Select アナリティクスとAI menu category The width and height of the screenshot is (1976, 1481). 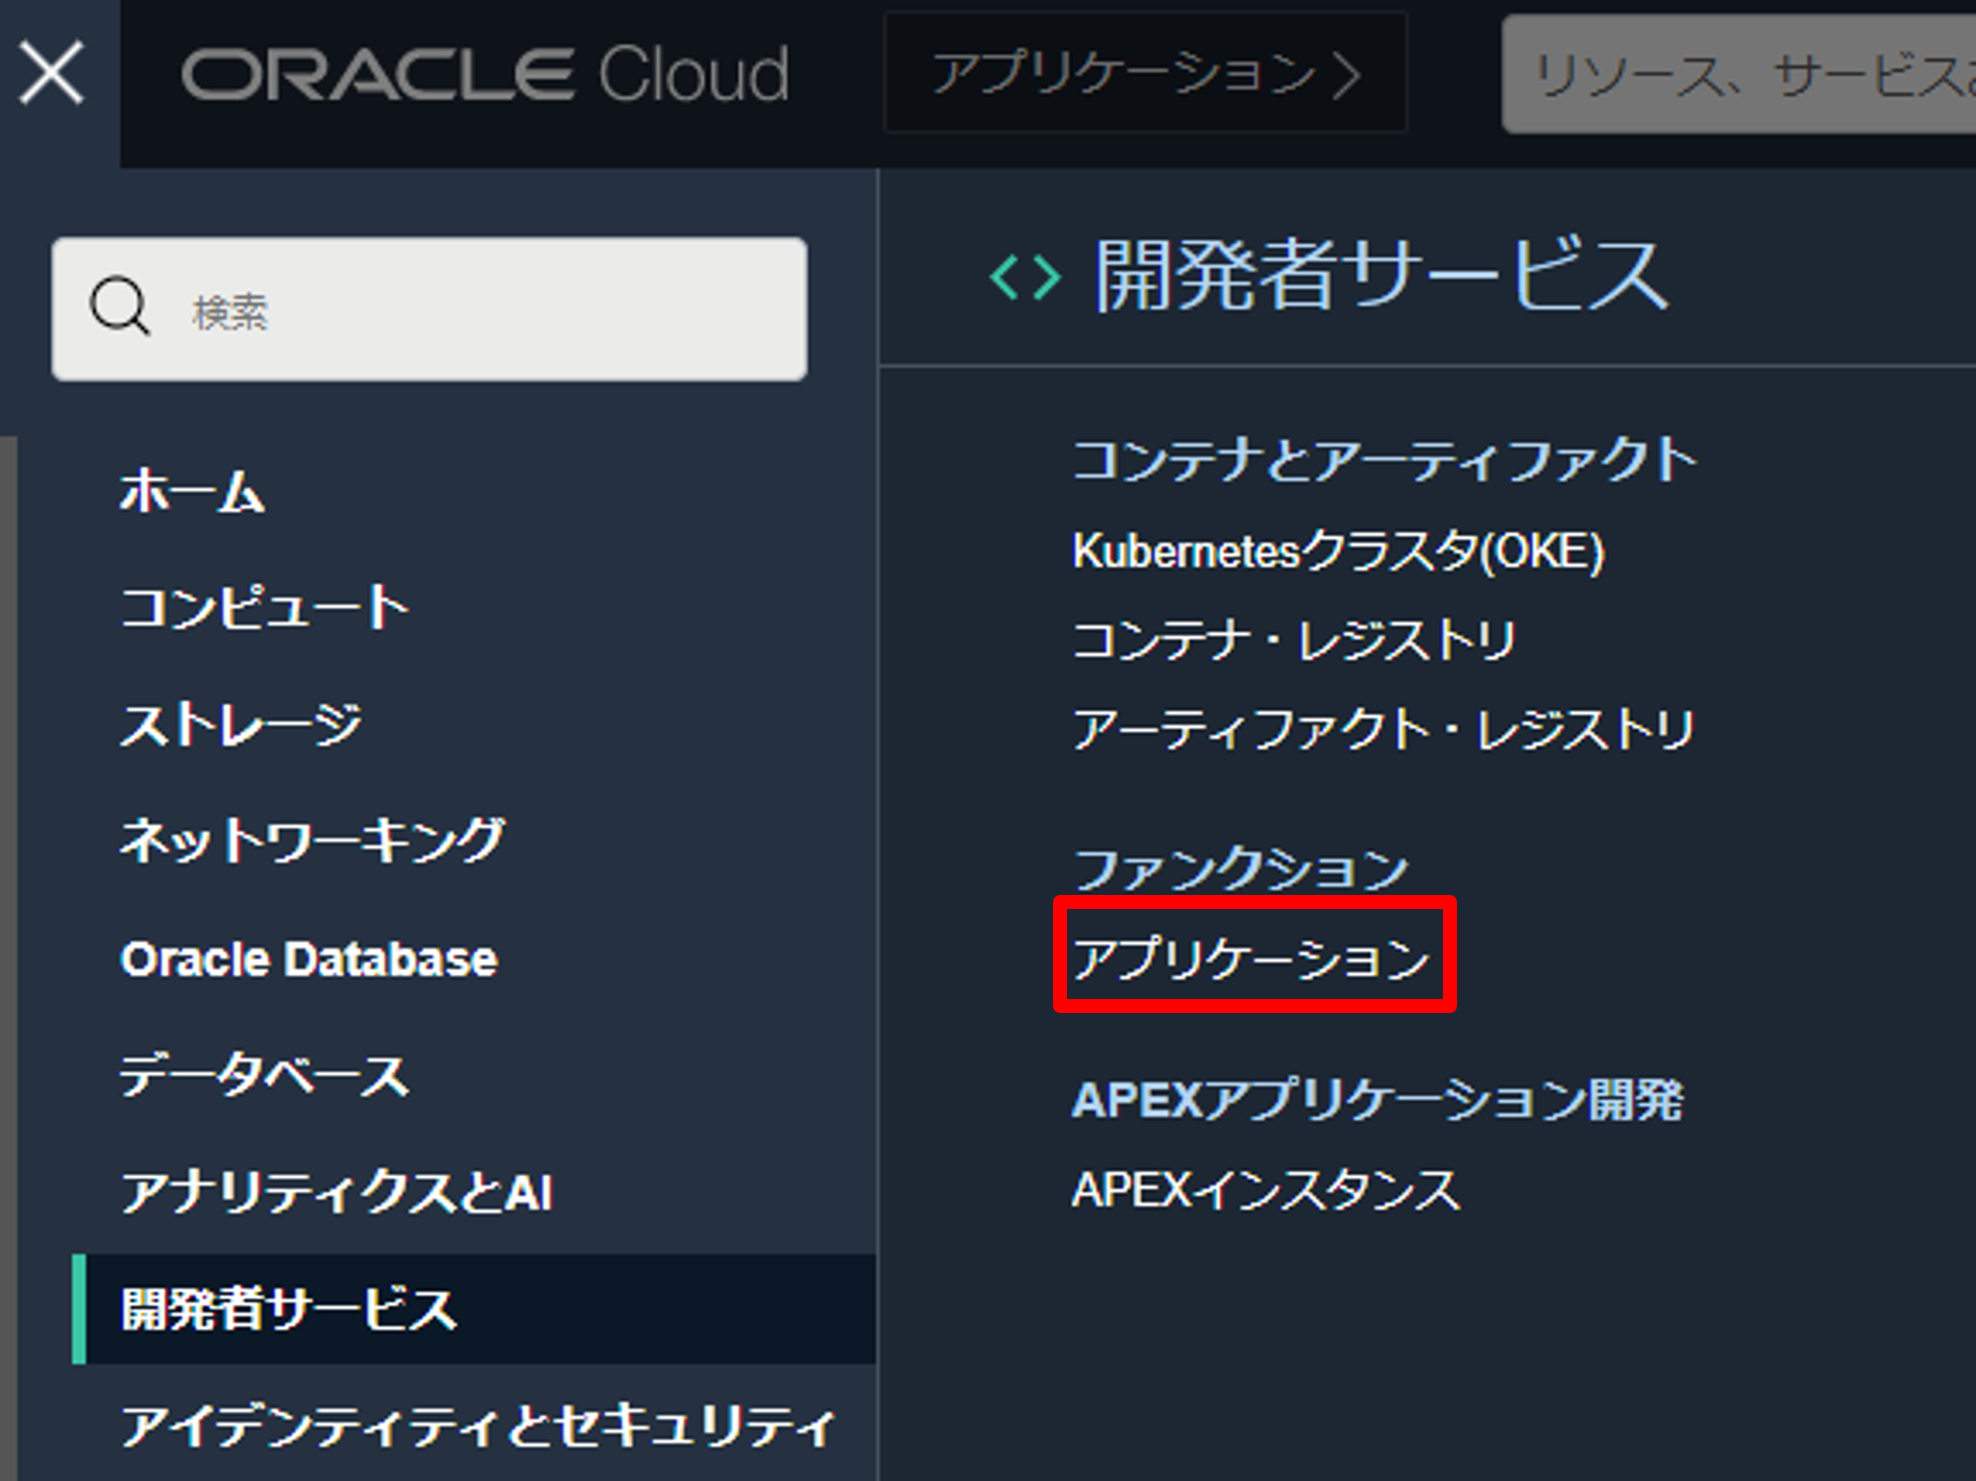coord(336,1192)
